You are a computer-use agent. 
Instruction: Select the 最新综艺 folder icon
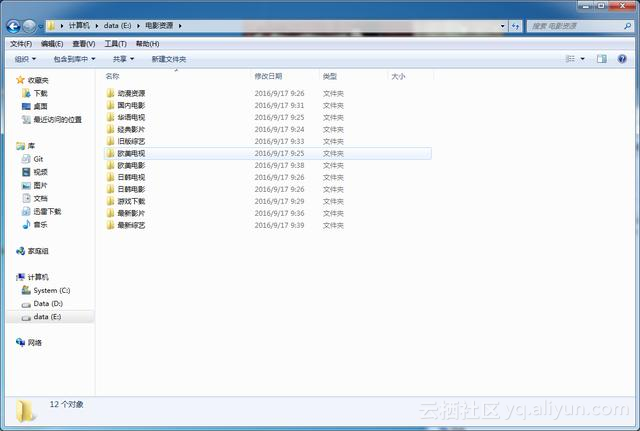click(x=110, y=225)
